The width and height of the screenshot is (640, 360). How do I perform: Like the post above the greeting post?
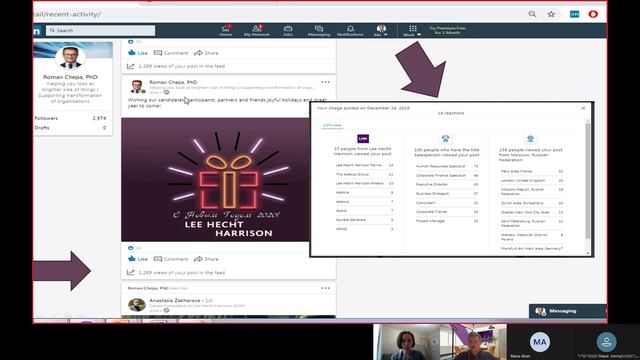(x=138, y=53)
